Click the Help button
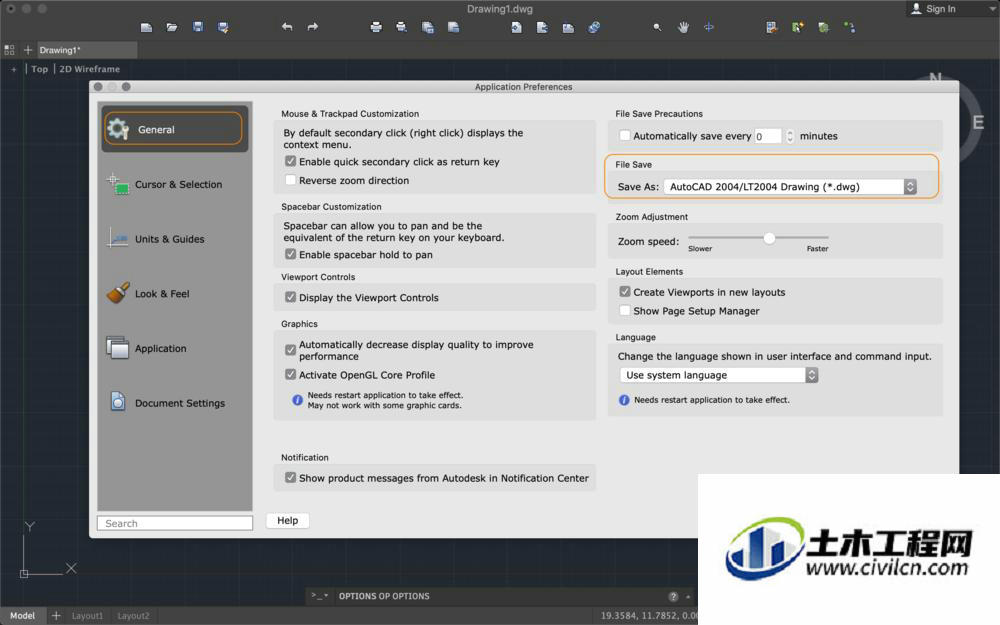This screenshot has width=1000, height=625. pyautogui.click(x=288, y=520)
